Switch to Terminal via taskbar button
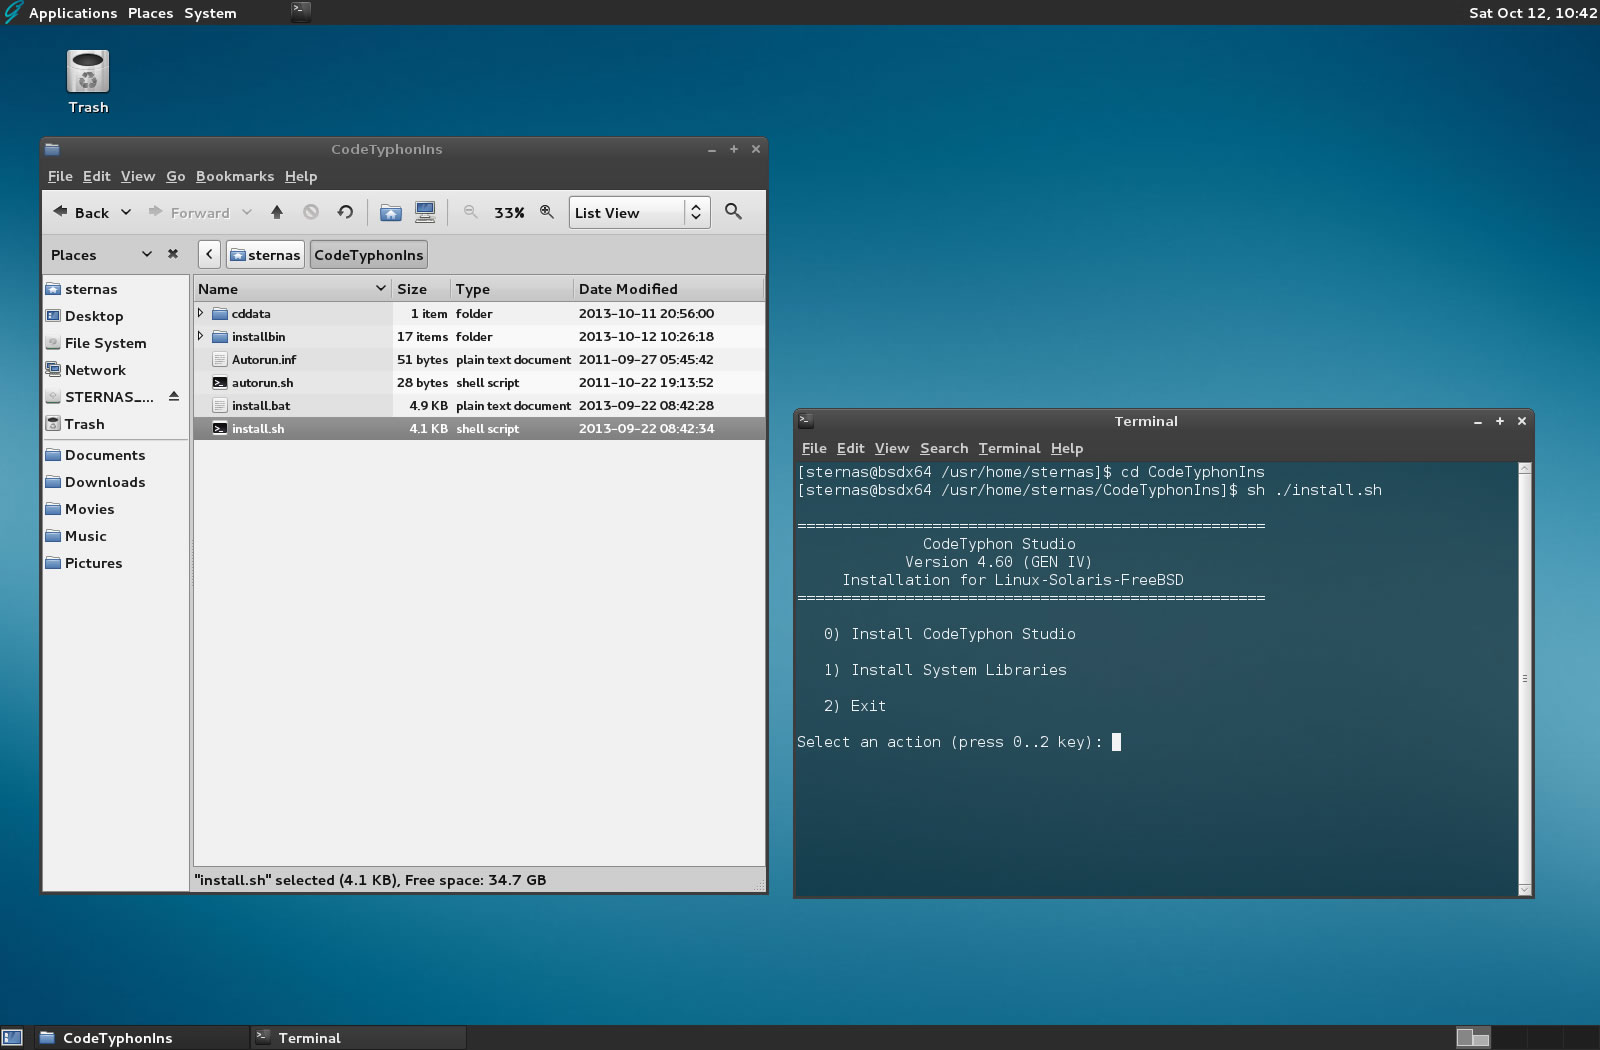 click(x=358, y=1038)
